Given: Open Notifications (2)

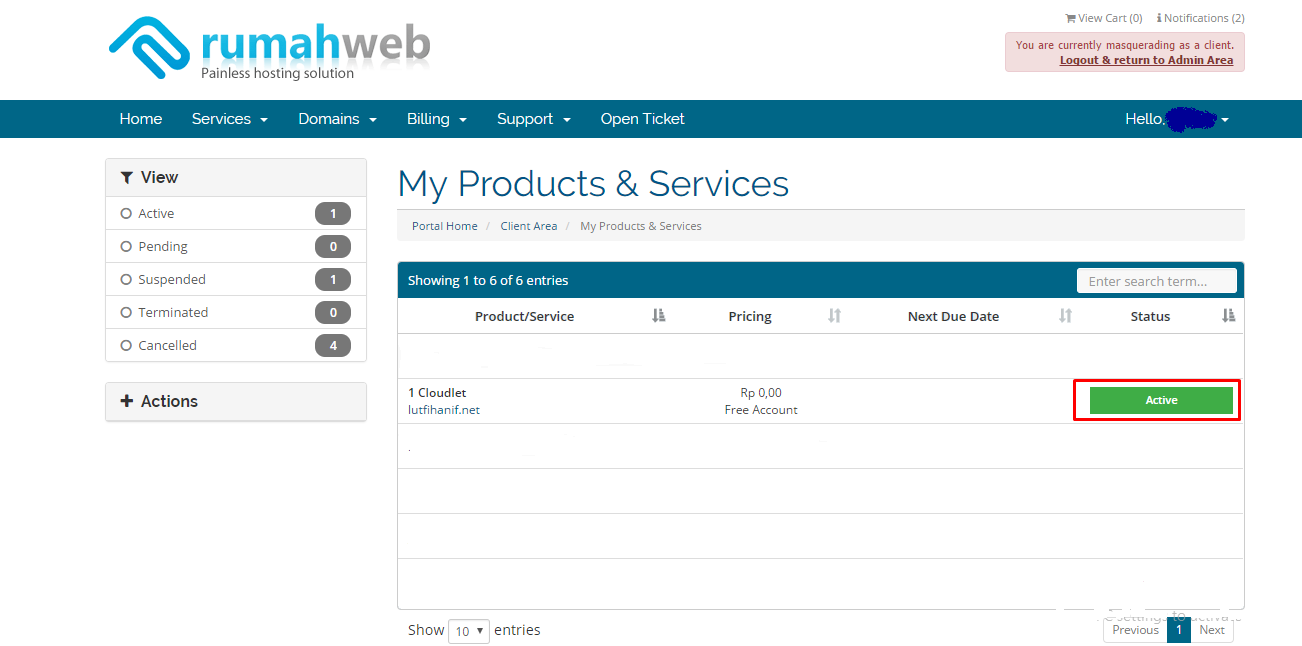Looking at the screenshot, I should (1201, 18).
